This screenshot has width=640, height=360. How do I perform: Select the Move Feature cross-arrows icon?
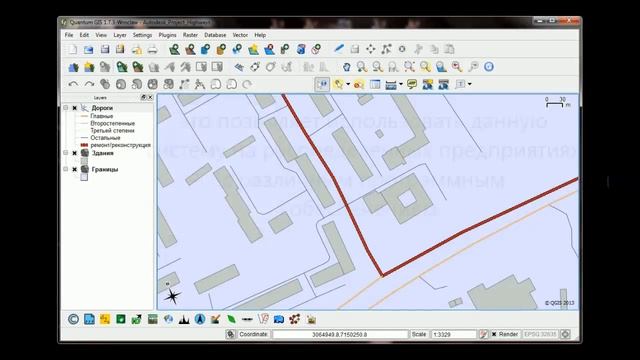[370, 49]
